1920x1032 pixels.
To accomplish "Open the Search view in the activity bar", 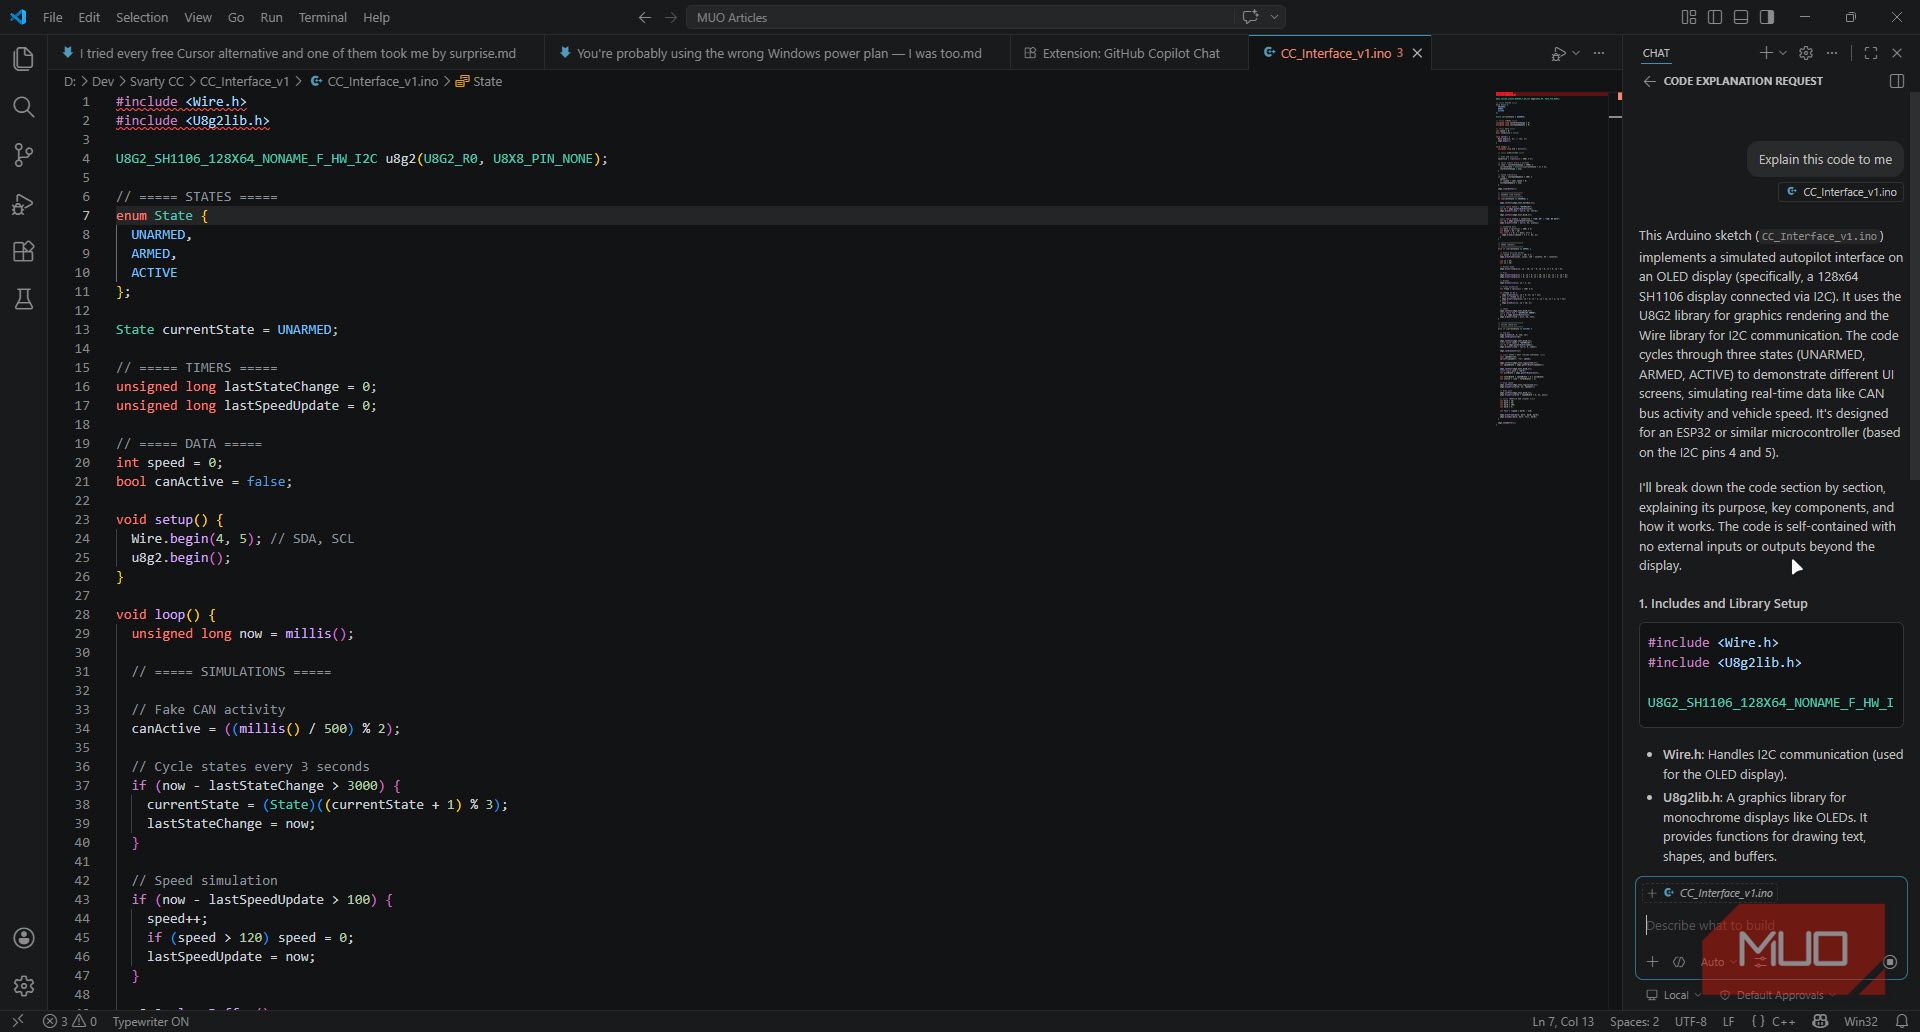I will [x=23, y=107].
